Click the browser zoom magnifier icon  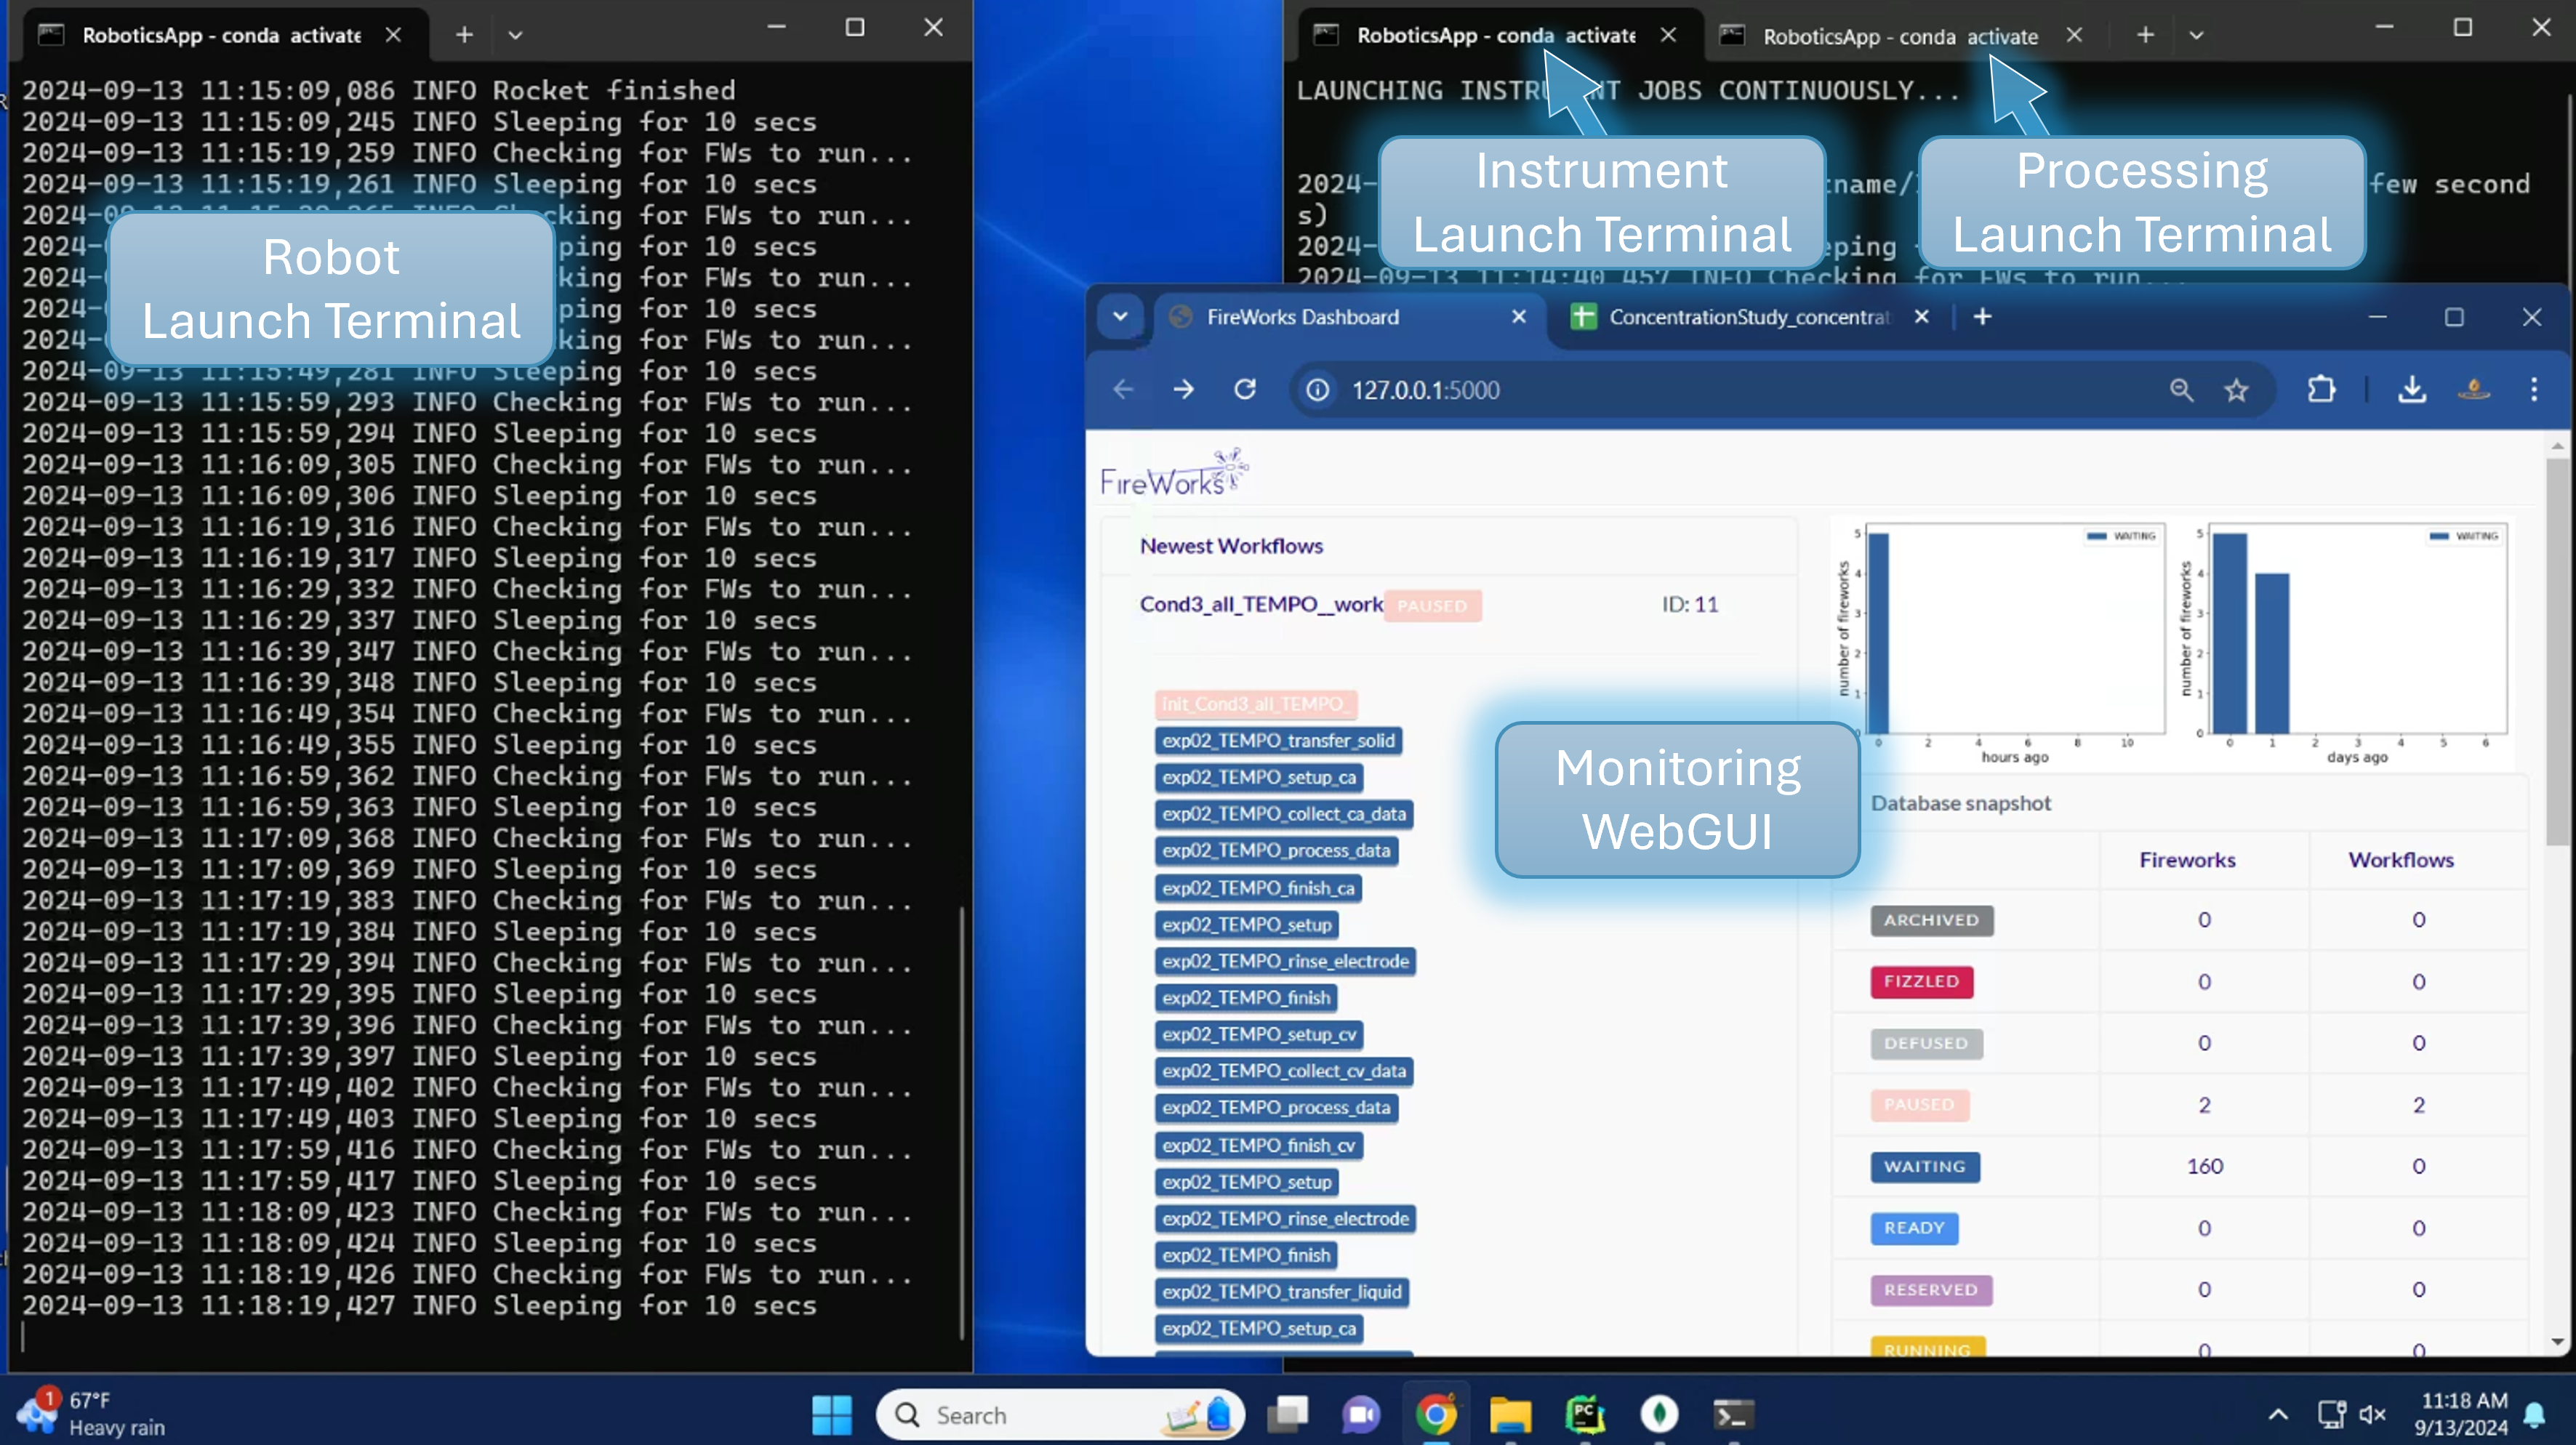2182,390
